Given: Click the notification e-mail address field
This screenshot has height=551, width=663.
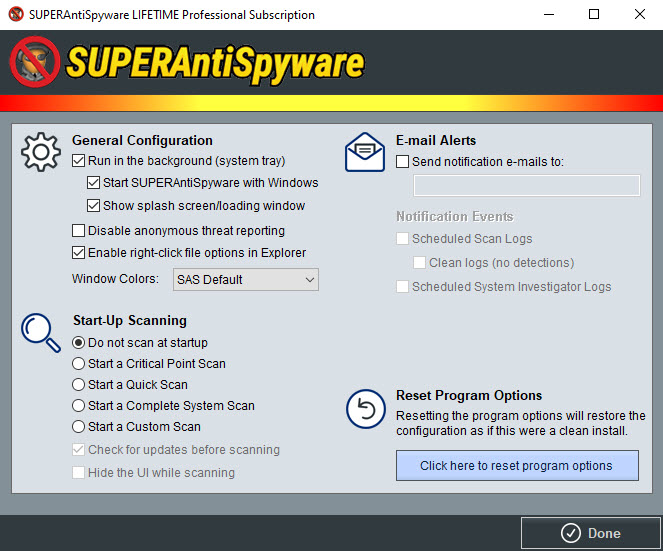Looking at the screenshot, I should point(527,185).
